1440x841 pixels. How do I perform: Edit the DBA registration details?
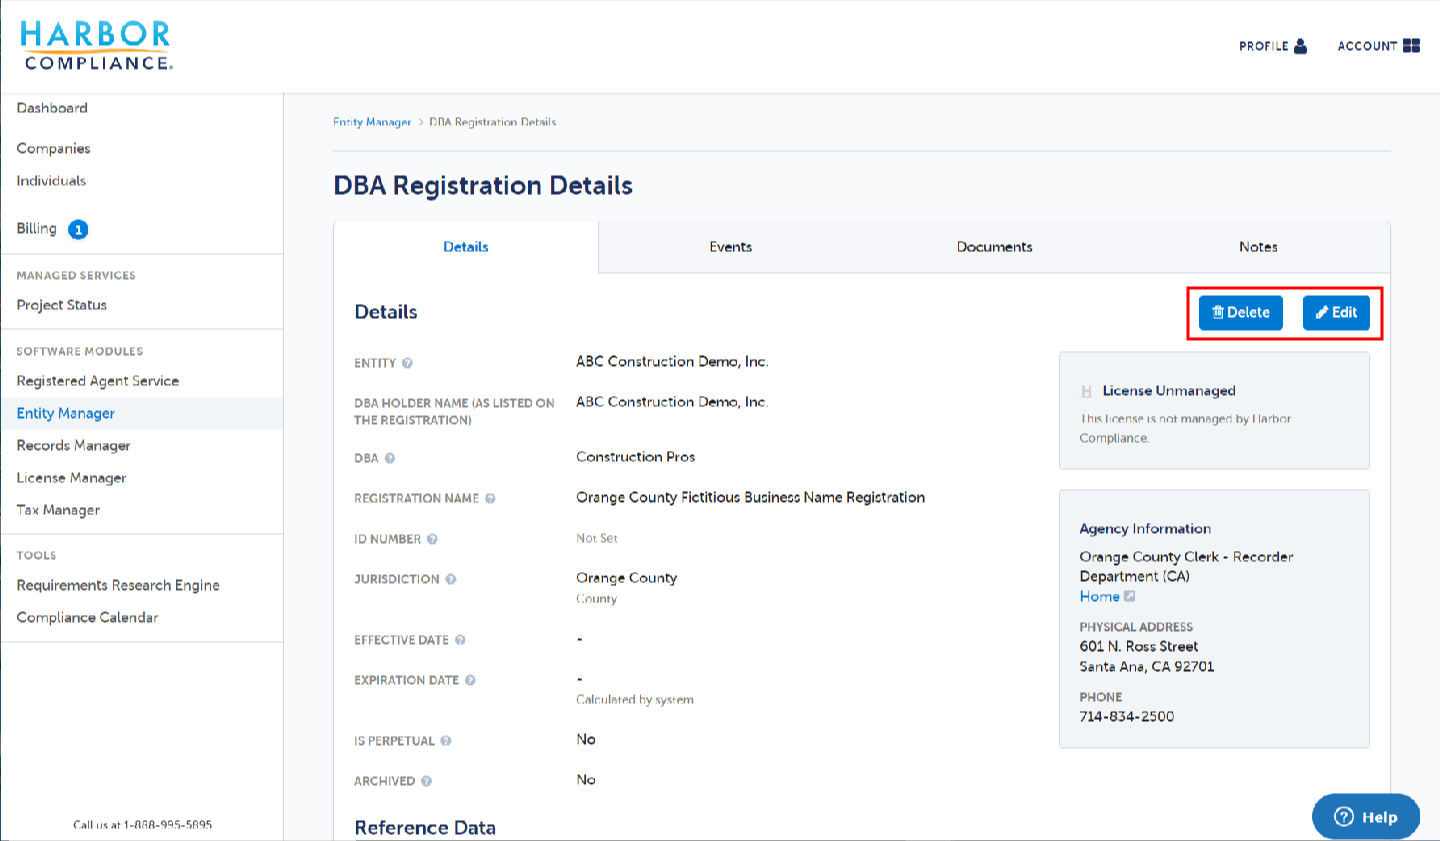1336,313
